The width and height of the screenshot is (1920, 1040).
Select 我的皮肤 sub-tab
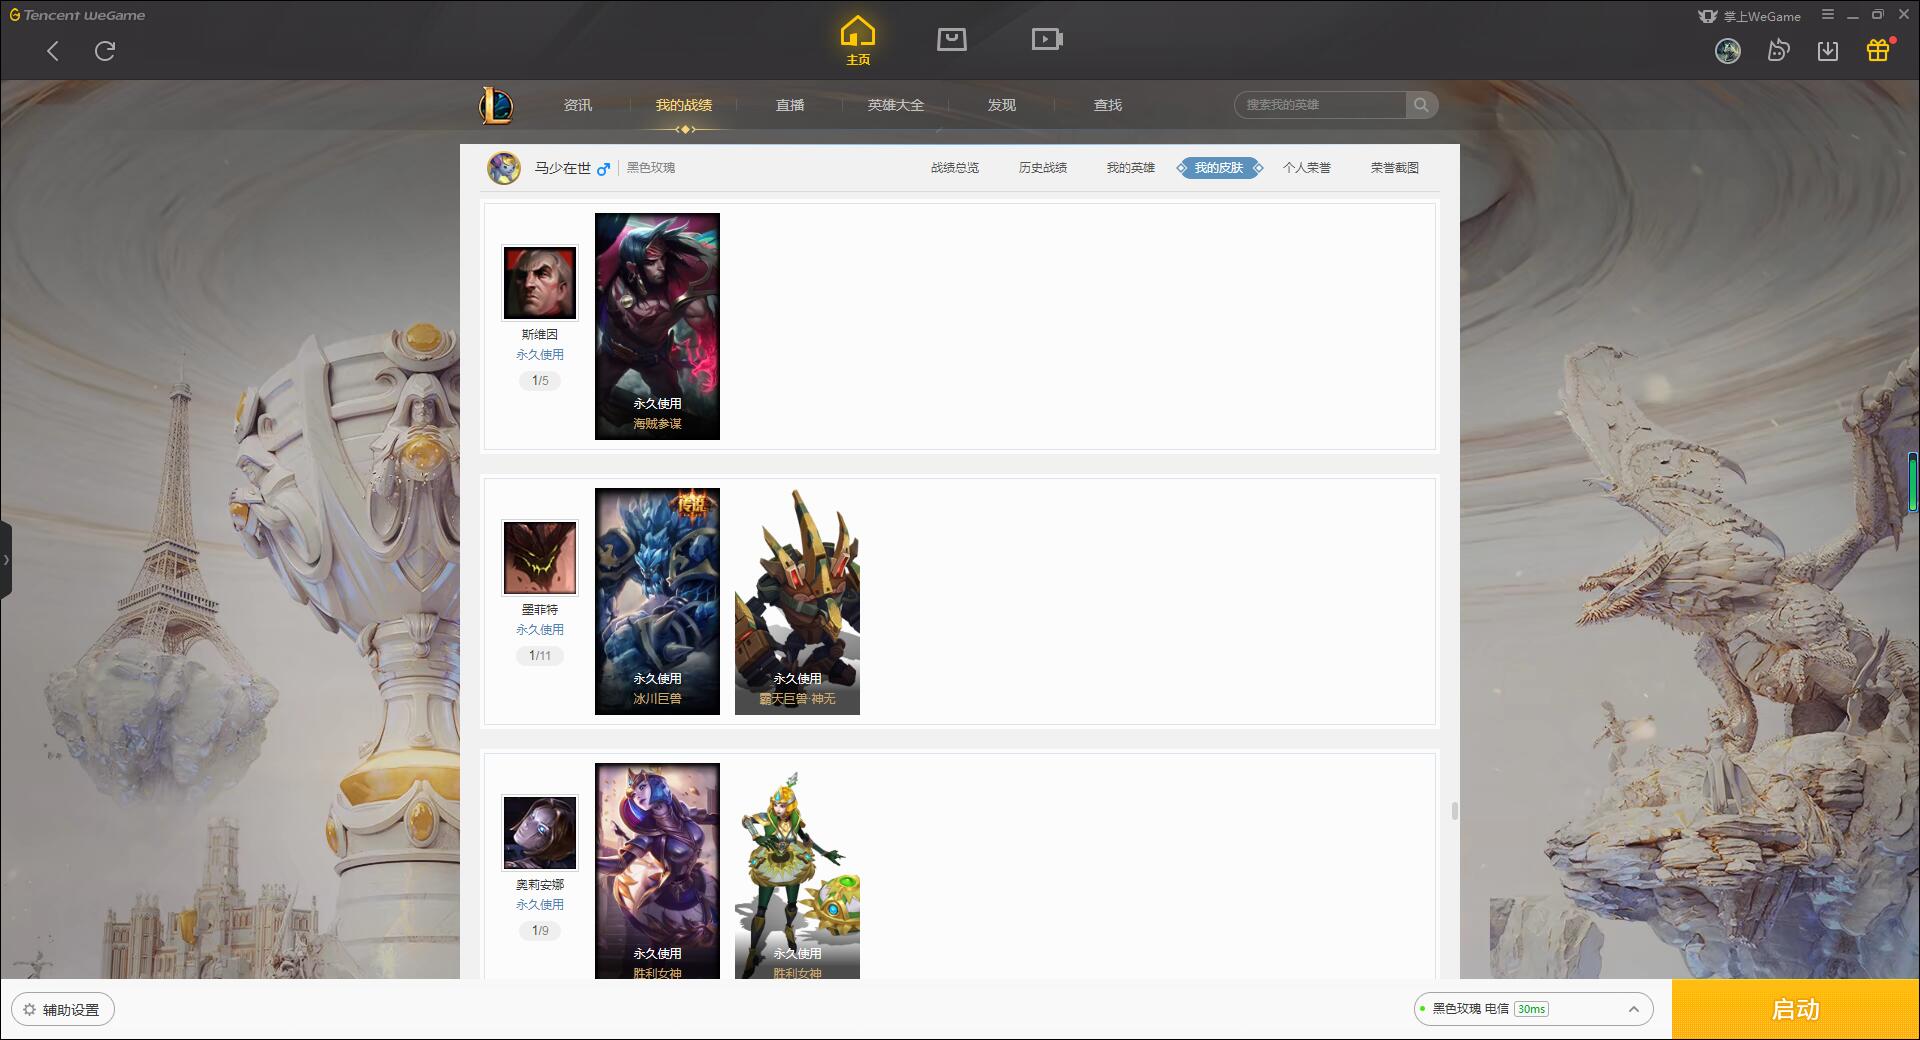(1219, 168)
